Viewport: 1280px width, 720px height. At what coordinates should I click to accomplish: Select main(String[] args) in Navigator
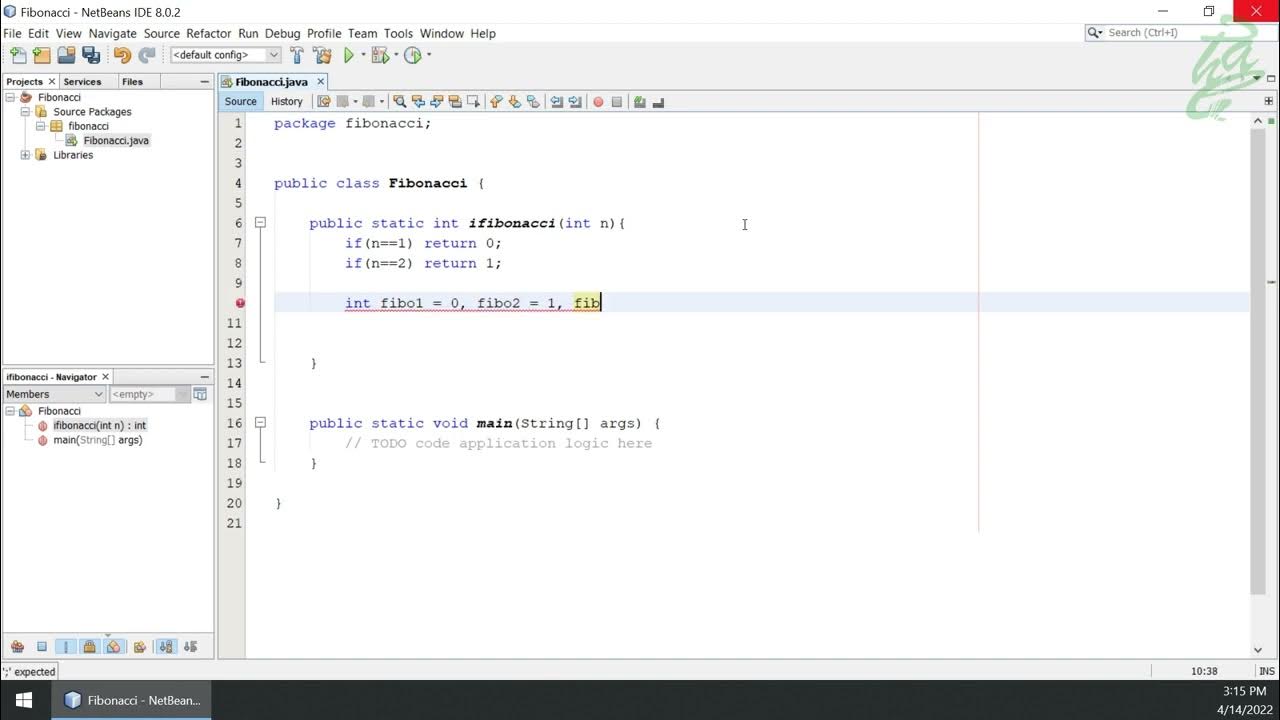(x=98, y=440)
